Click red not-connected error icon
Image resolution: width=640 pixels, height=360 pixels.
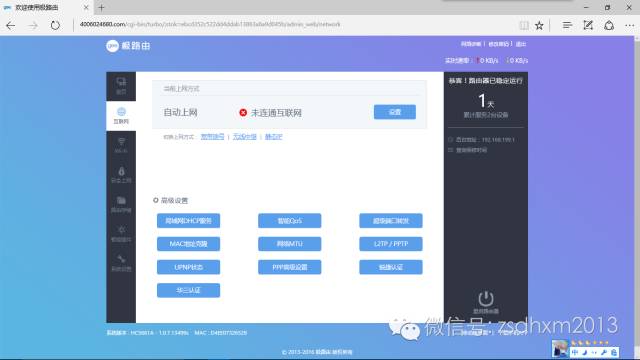pyautogui.click(x=243, y=113)
